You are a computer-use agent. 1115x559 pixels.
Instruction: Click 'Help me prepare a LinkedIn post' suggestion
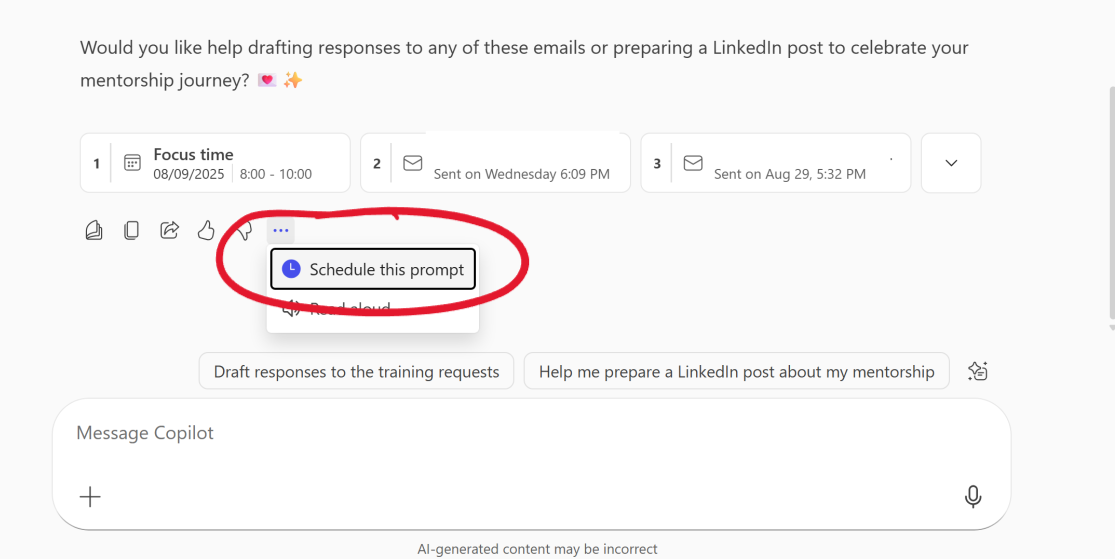pos(736,371)
